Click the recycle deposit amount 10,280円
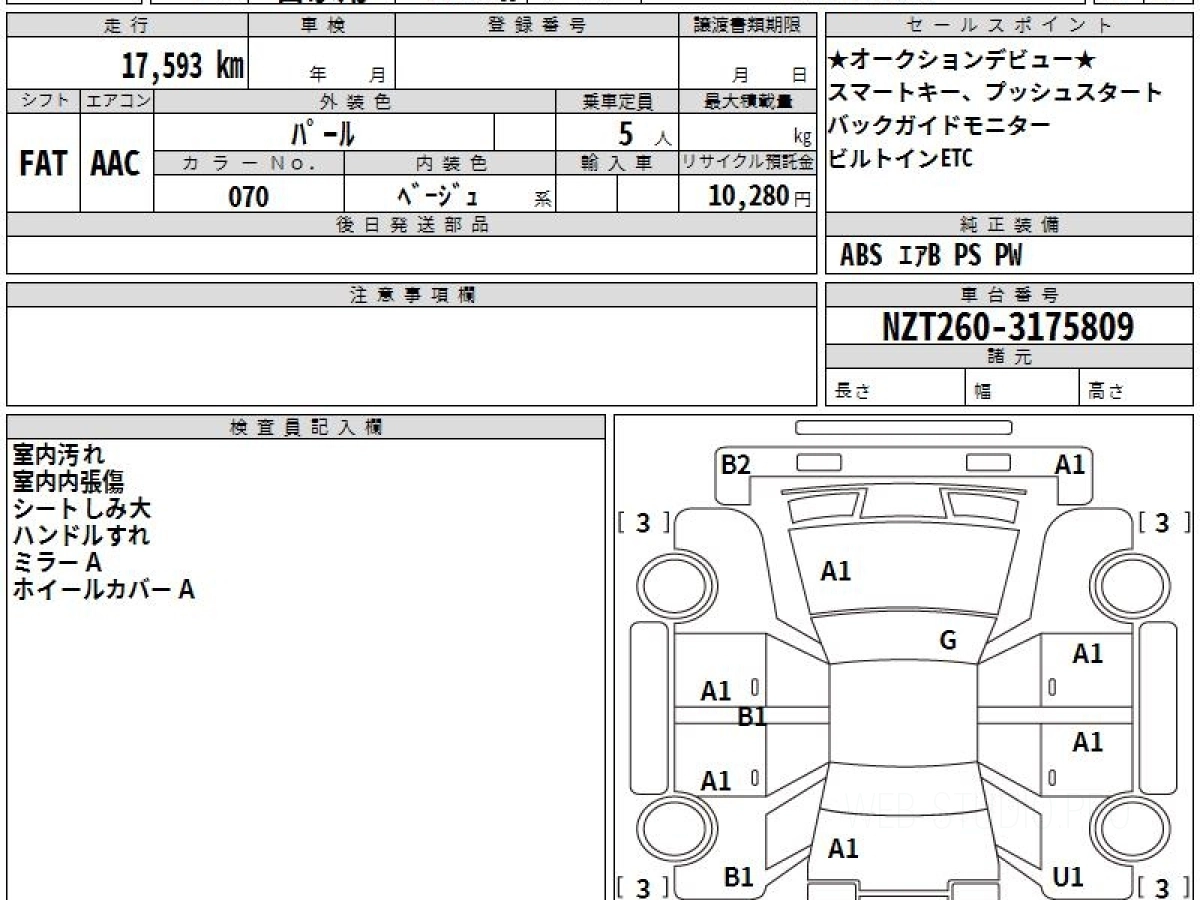This screenshot has height=900, width=1200. 760,196
